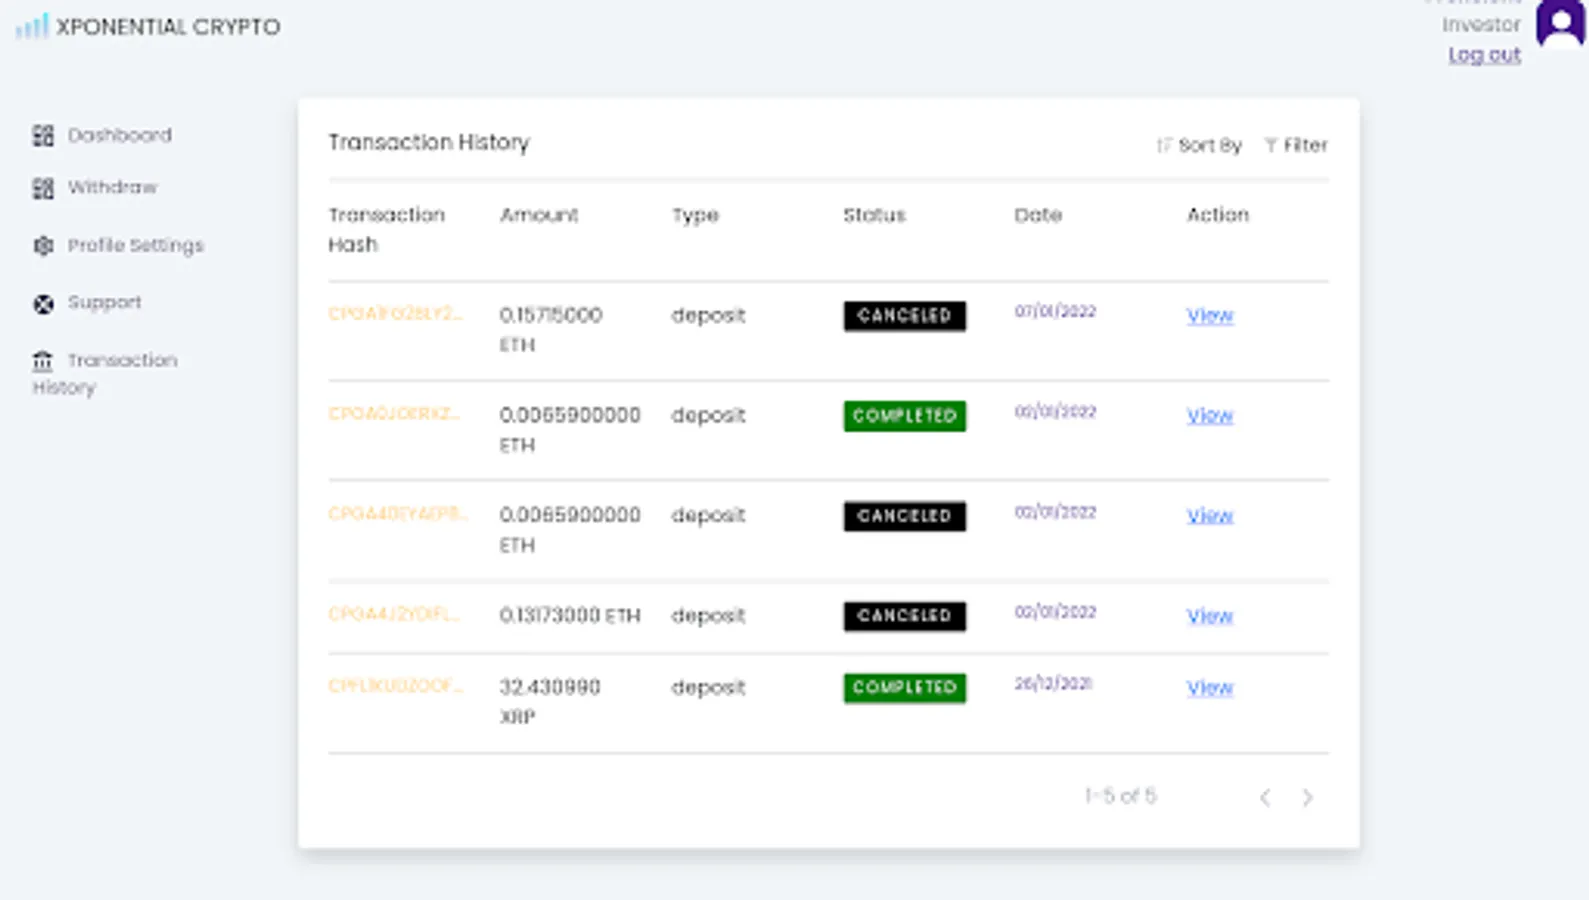Screen dimensions: 1589x900
Task: Go to the next page arrow
Action: point(1307,797)
